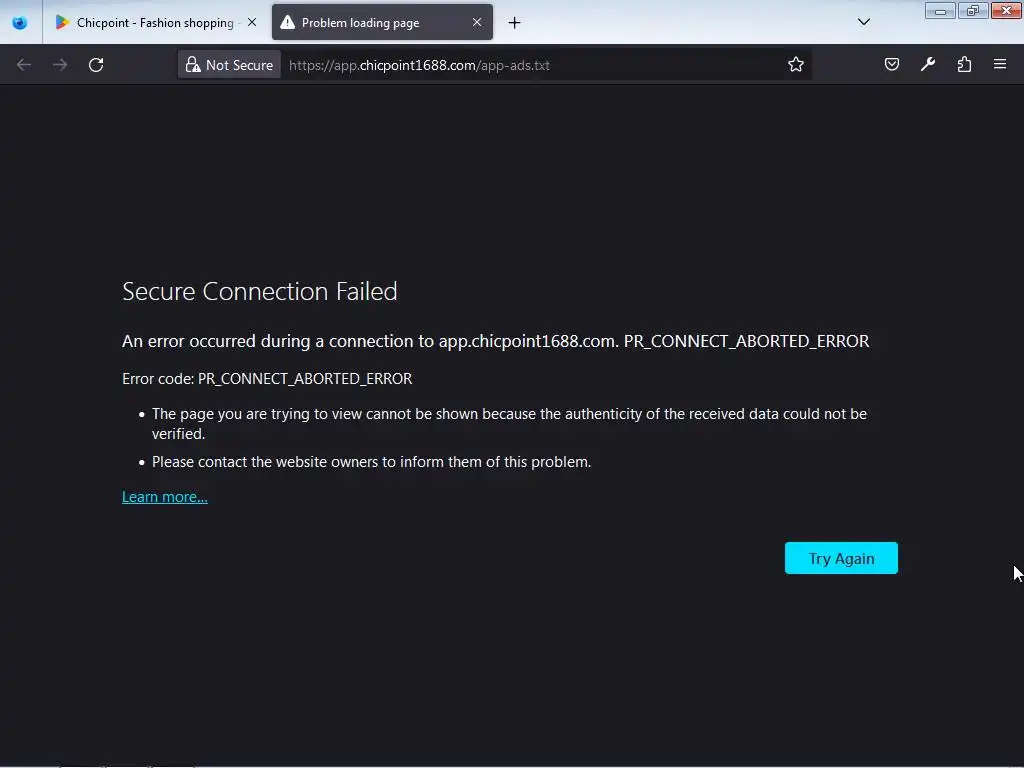Go back one page
The image size is (1024, 768).
tap(24, 65)
